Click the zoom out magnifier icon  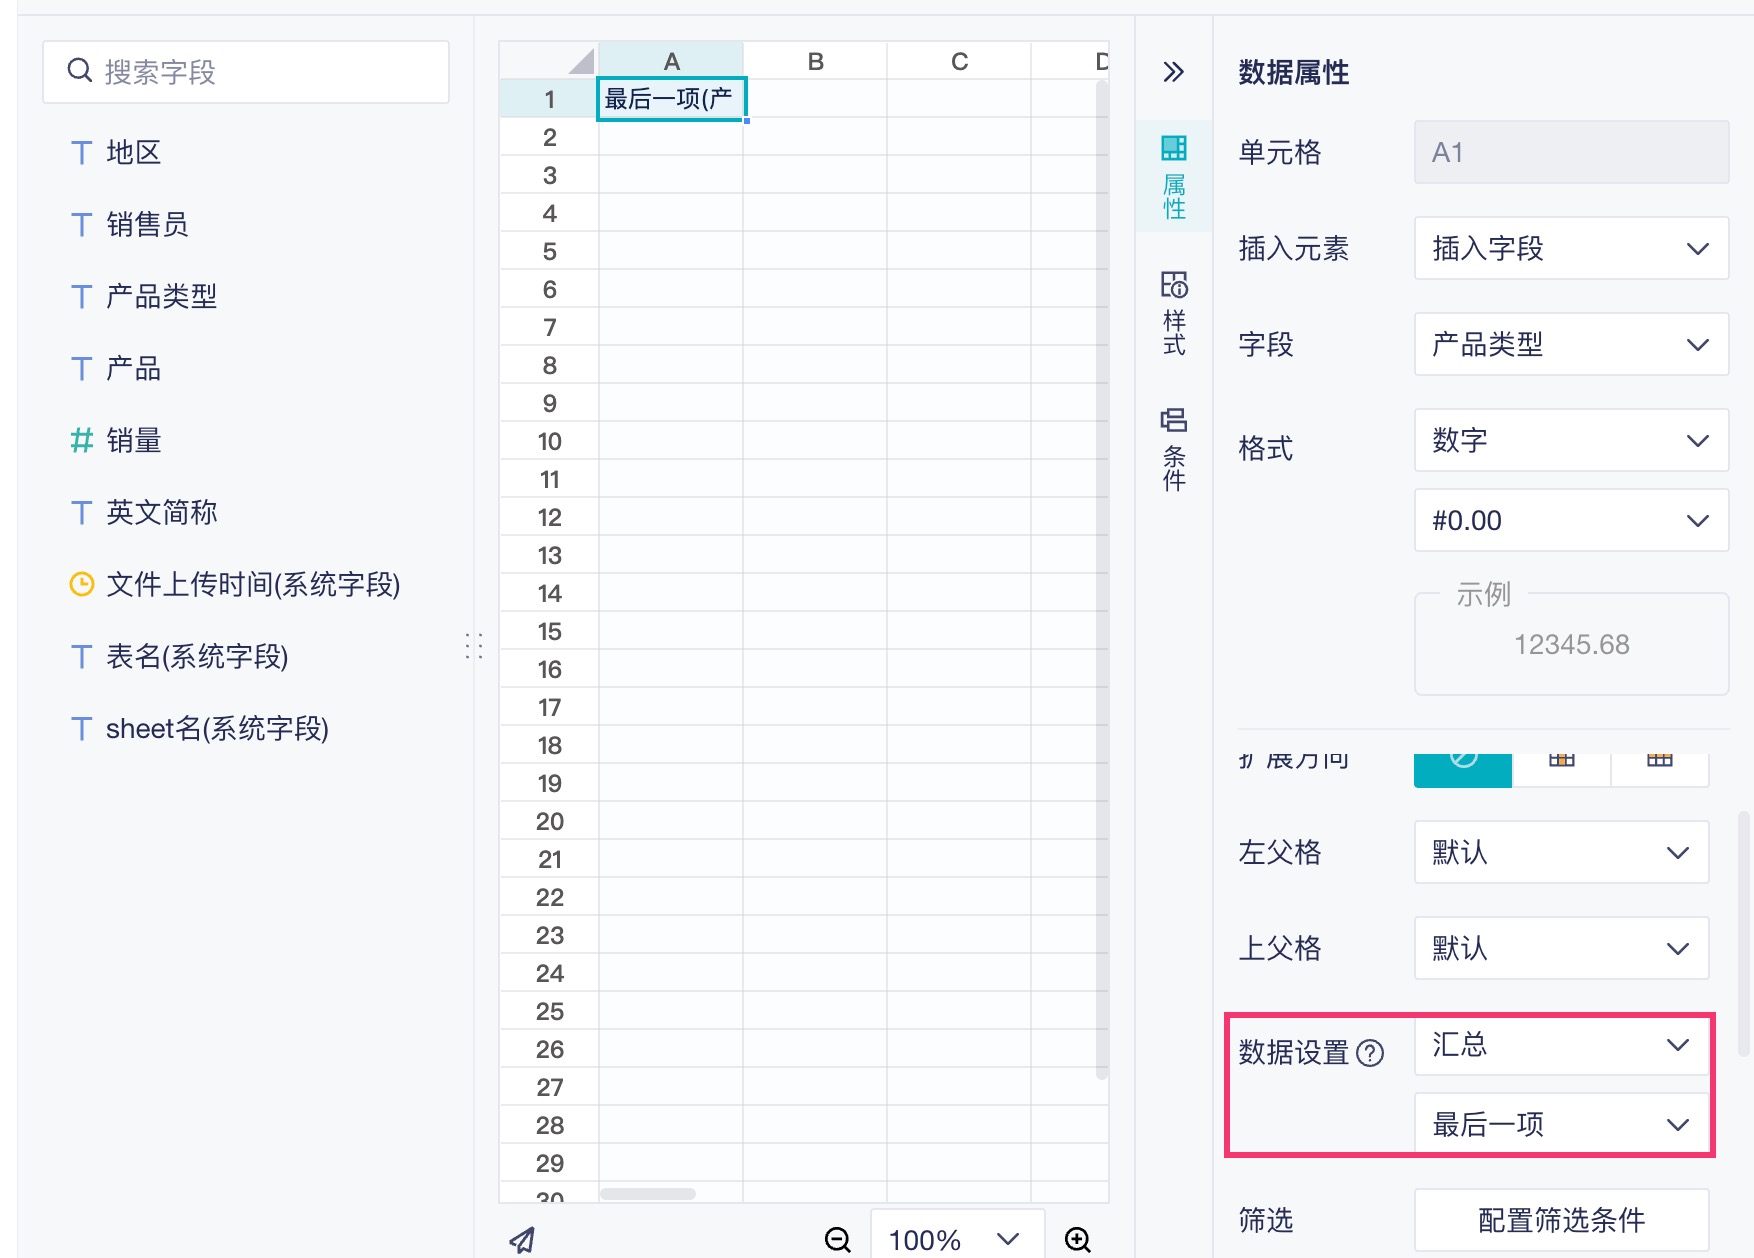[x=837, y=1240]
